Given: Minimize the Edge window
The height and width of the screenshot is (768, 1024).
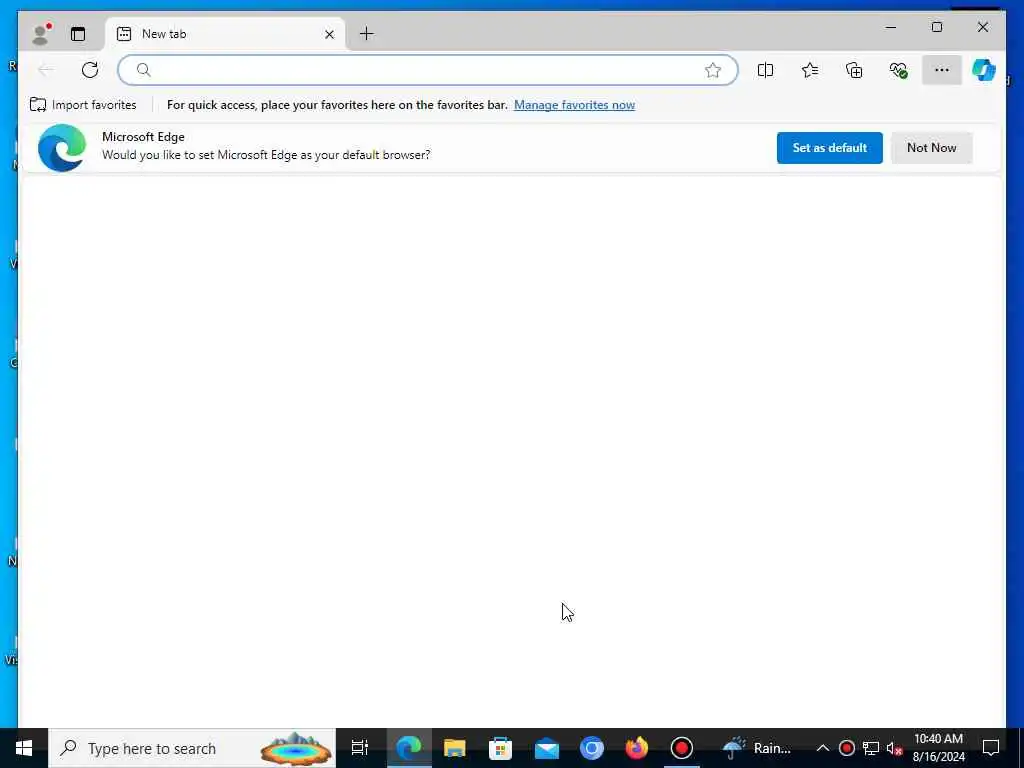Looking at the screenshot, I should [891, 27].
